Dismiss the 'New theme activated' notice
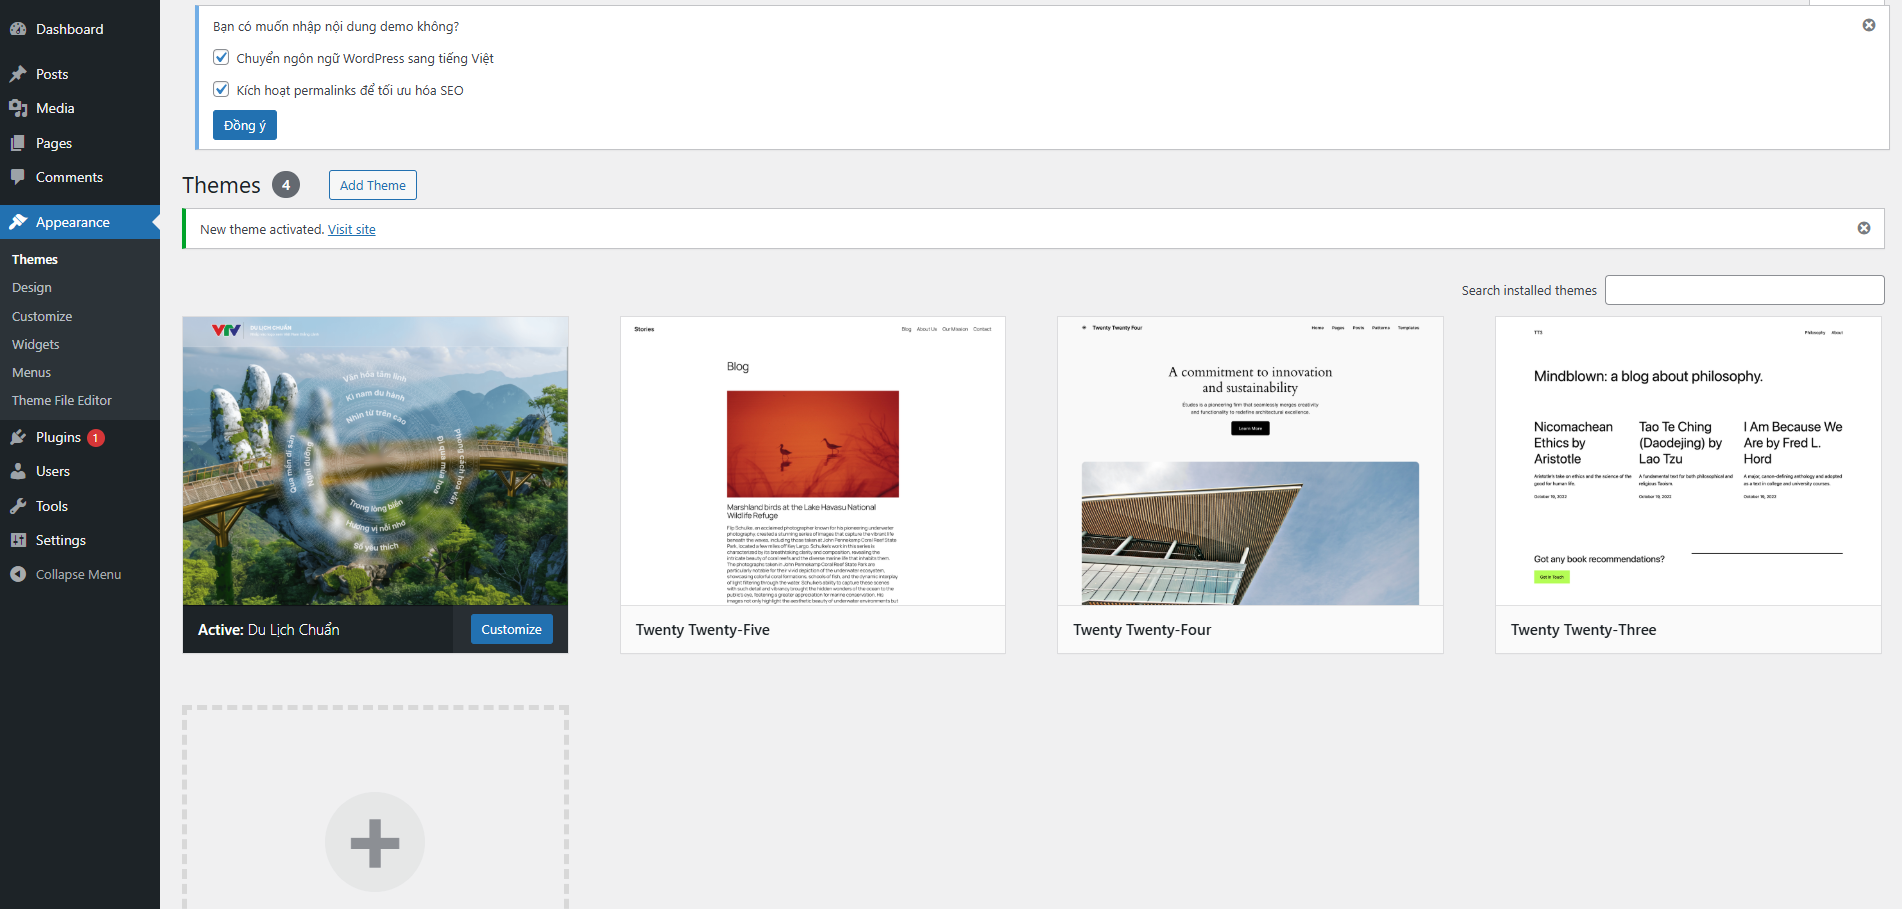This screenshot has height=909, width=1902. click(1864, 228)
